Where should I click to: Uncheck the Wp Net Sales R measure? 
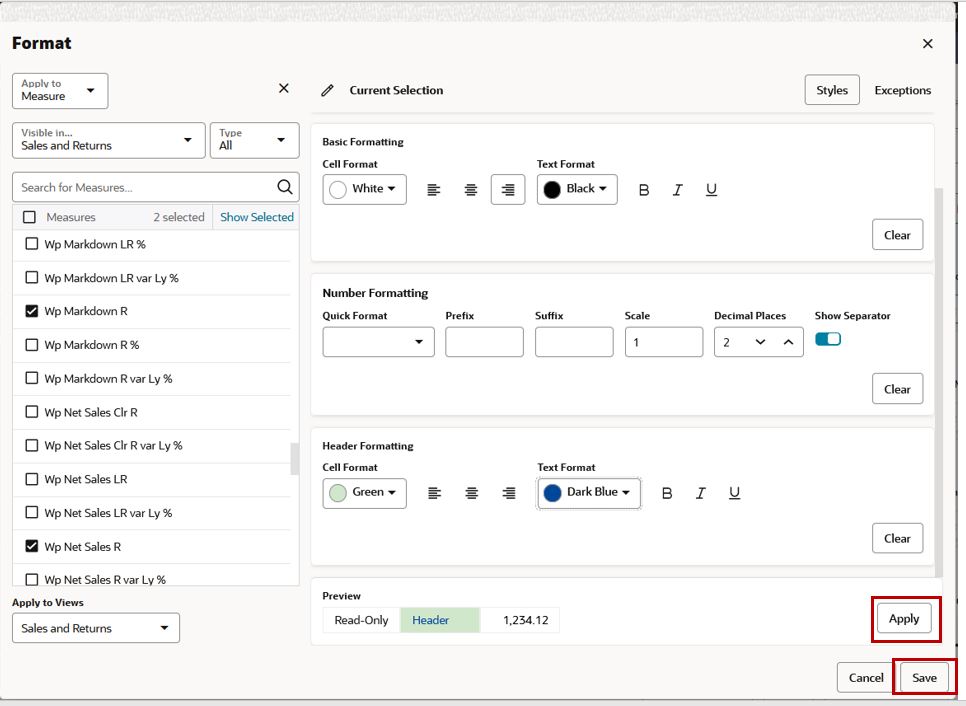coord(31,546)
